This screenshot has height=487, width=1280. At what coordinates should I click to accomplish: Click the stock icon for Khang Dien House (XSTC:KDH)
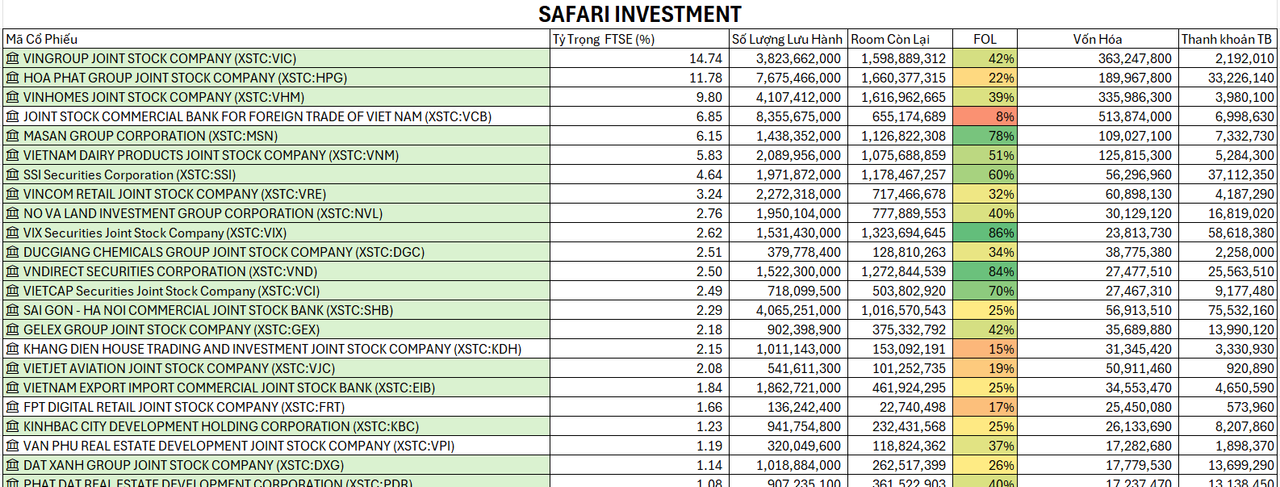13,349
